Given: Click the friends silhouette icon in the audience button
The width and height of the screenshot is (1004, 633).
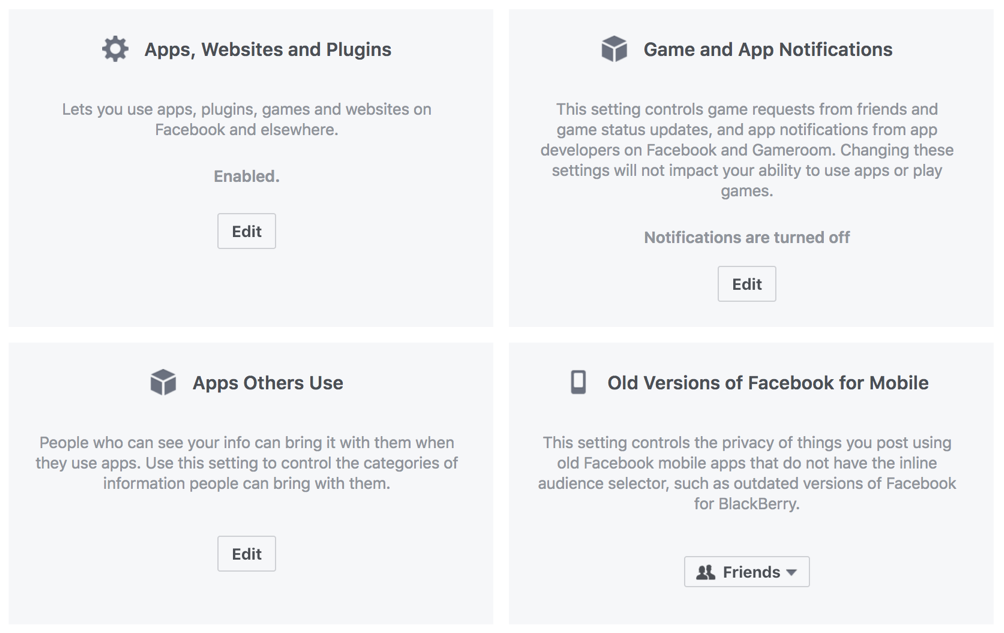Looking at the screenshot, I should [x=706, y=572].
